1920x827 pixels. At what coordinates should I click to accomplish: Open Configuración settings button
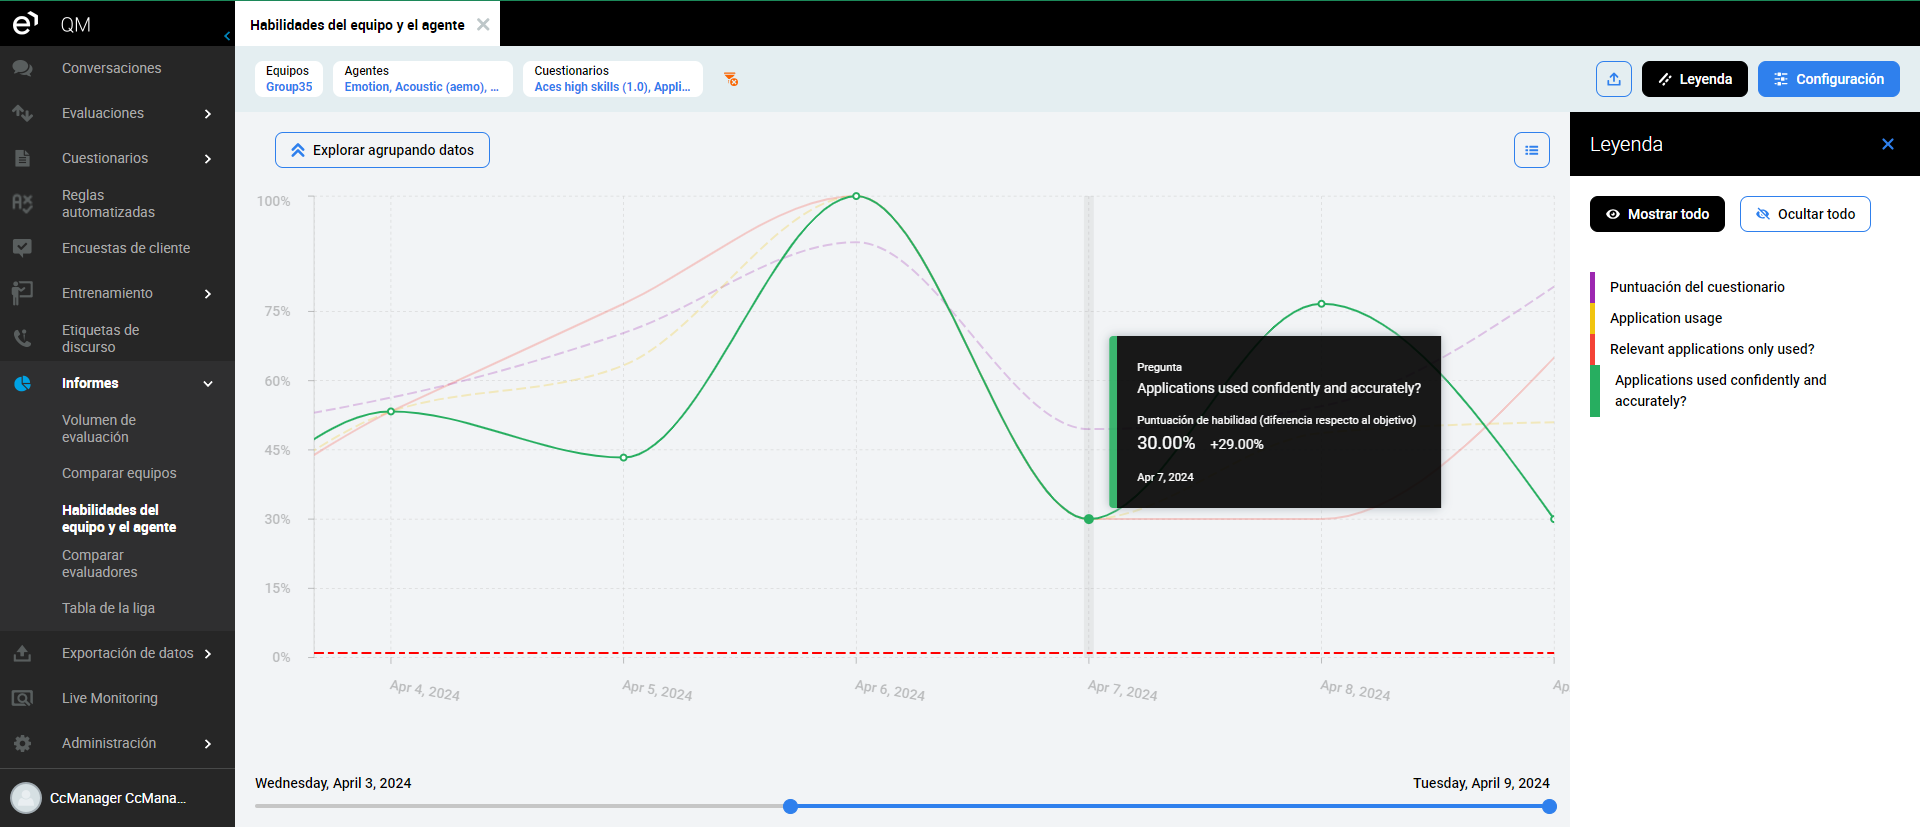click(1829, 79)
